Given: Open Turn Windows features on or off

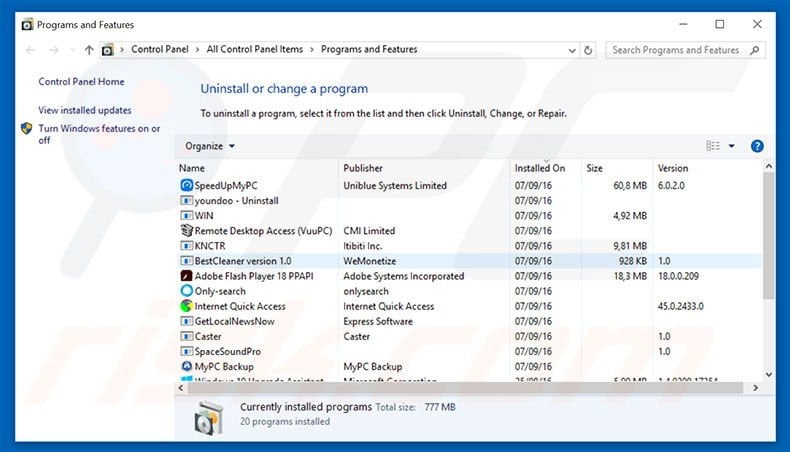Looking at the screenshot, I should coord(99,134).
